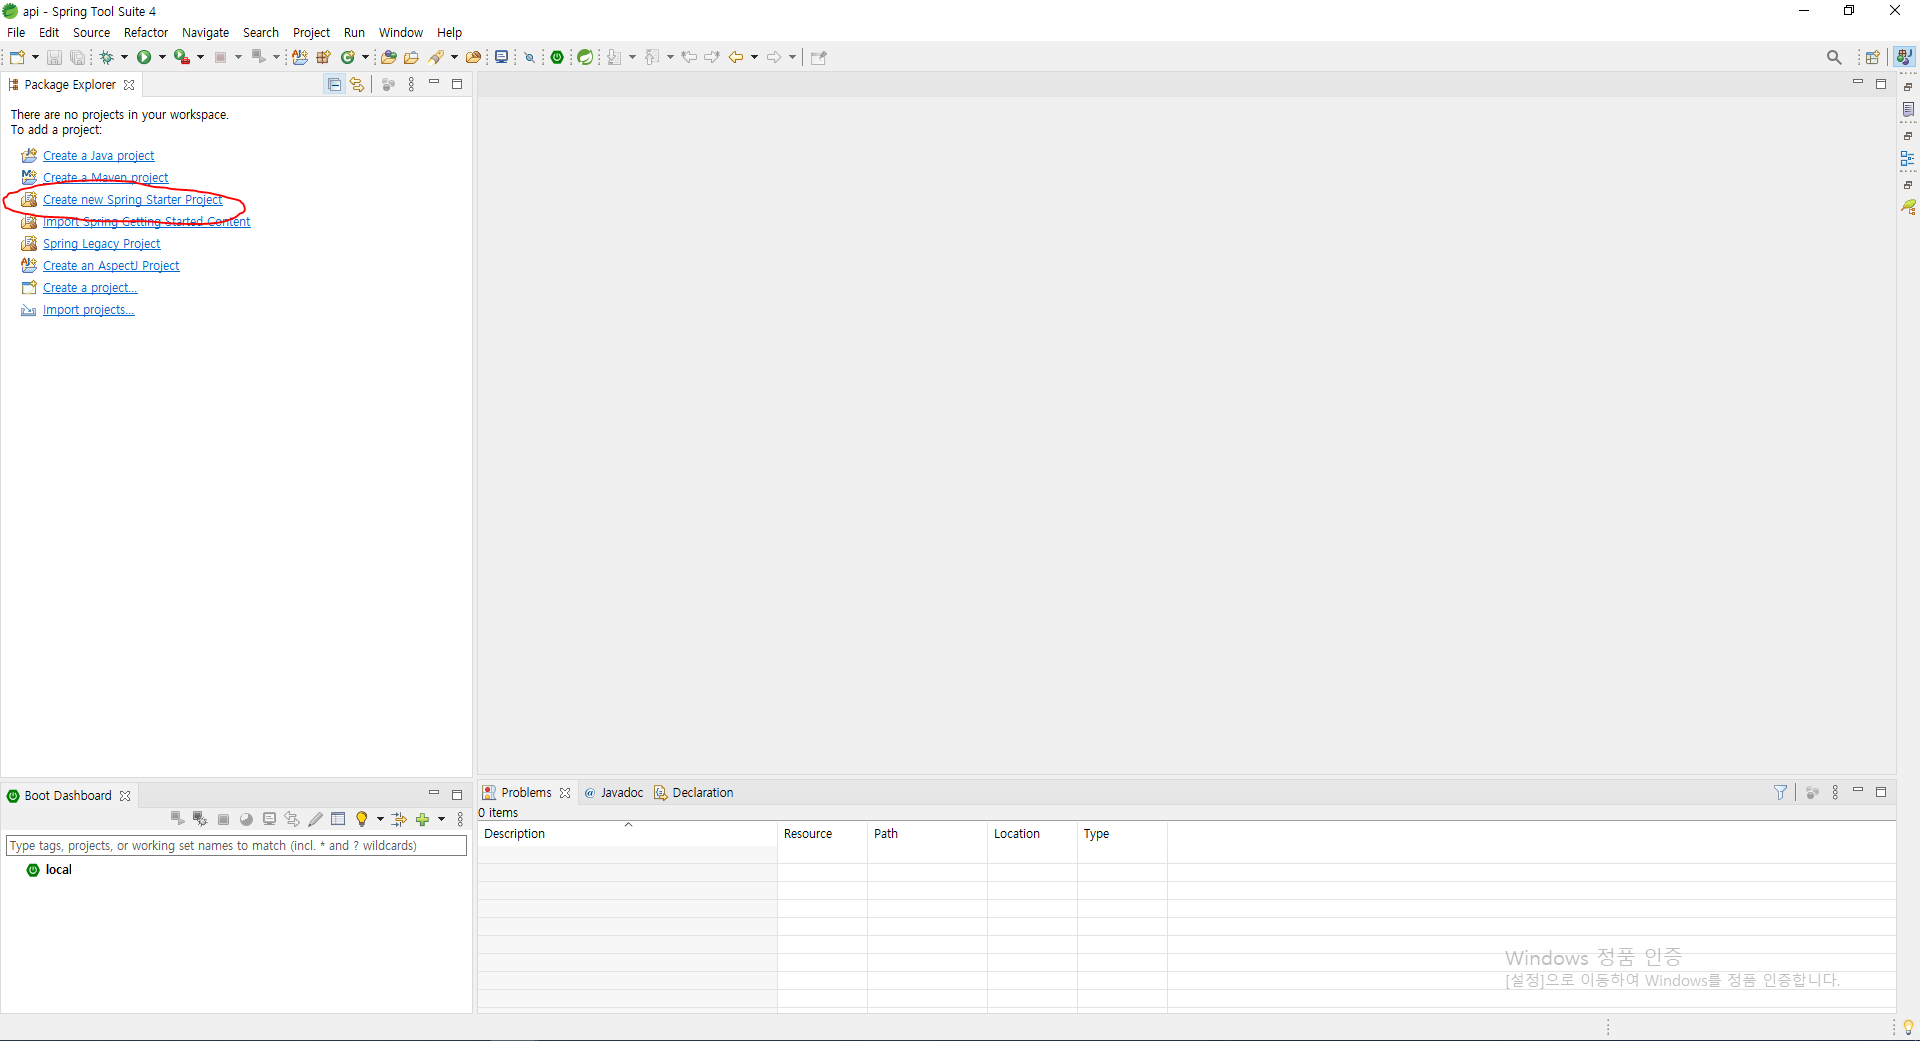Open the Task List side icon
The image size is (1920, 1041).
click(1909, 109)
